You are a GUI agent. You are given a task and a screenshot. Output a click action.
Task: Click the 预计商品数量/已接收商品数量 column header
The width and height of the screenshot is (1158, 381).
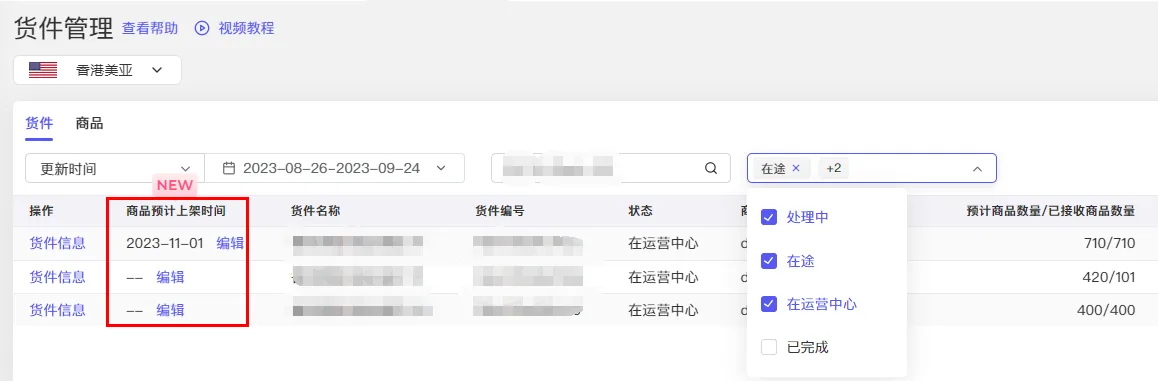[x=1051, y=210]
